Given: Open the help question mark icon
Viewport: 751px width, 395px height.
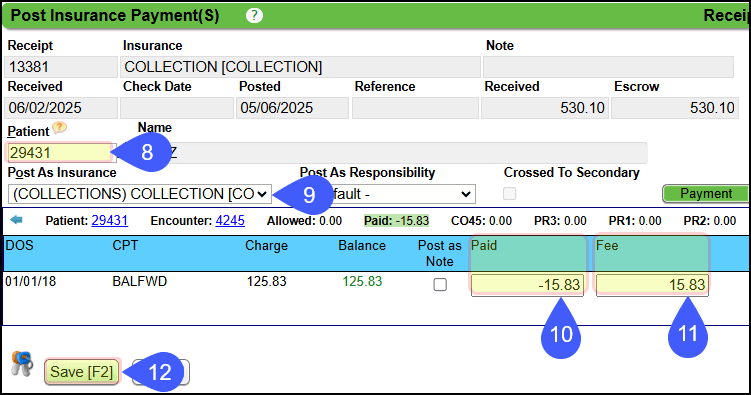Looking at the screenshot, I should click(x=254, y=15).
